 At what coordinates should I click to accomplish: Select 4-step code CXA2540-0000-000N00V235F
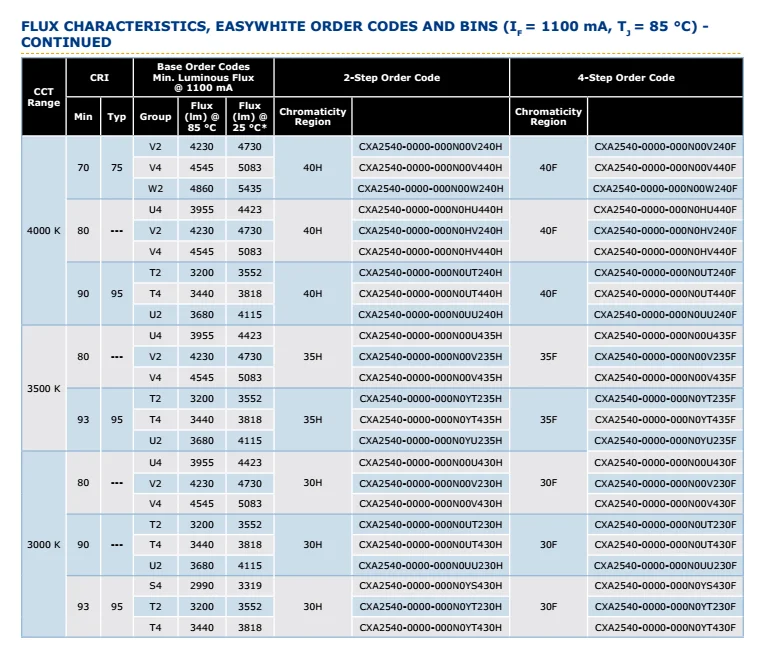pos(665,357)
